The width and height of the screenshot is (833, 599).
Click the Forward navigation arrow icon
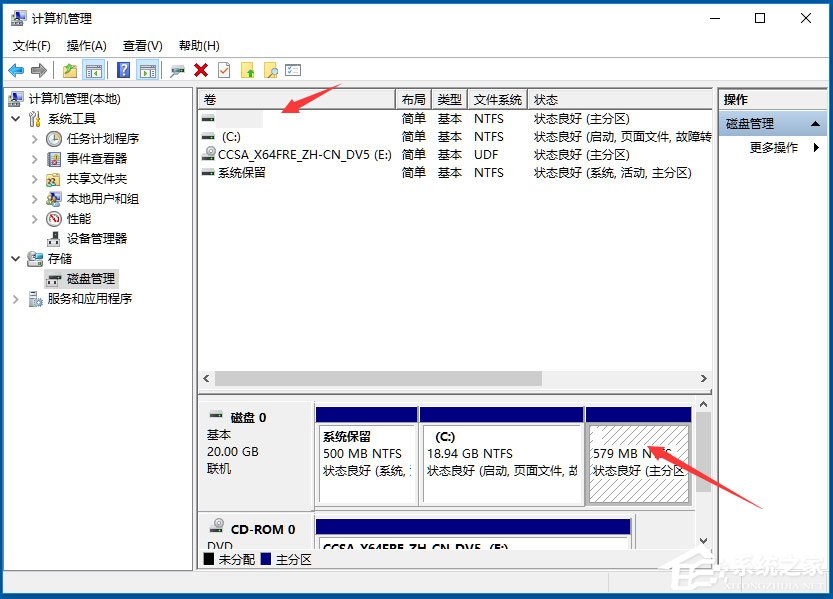[x=38, y=70]
